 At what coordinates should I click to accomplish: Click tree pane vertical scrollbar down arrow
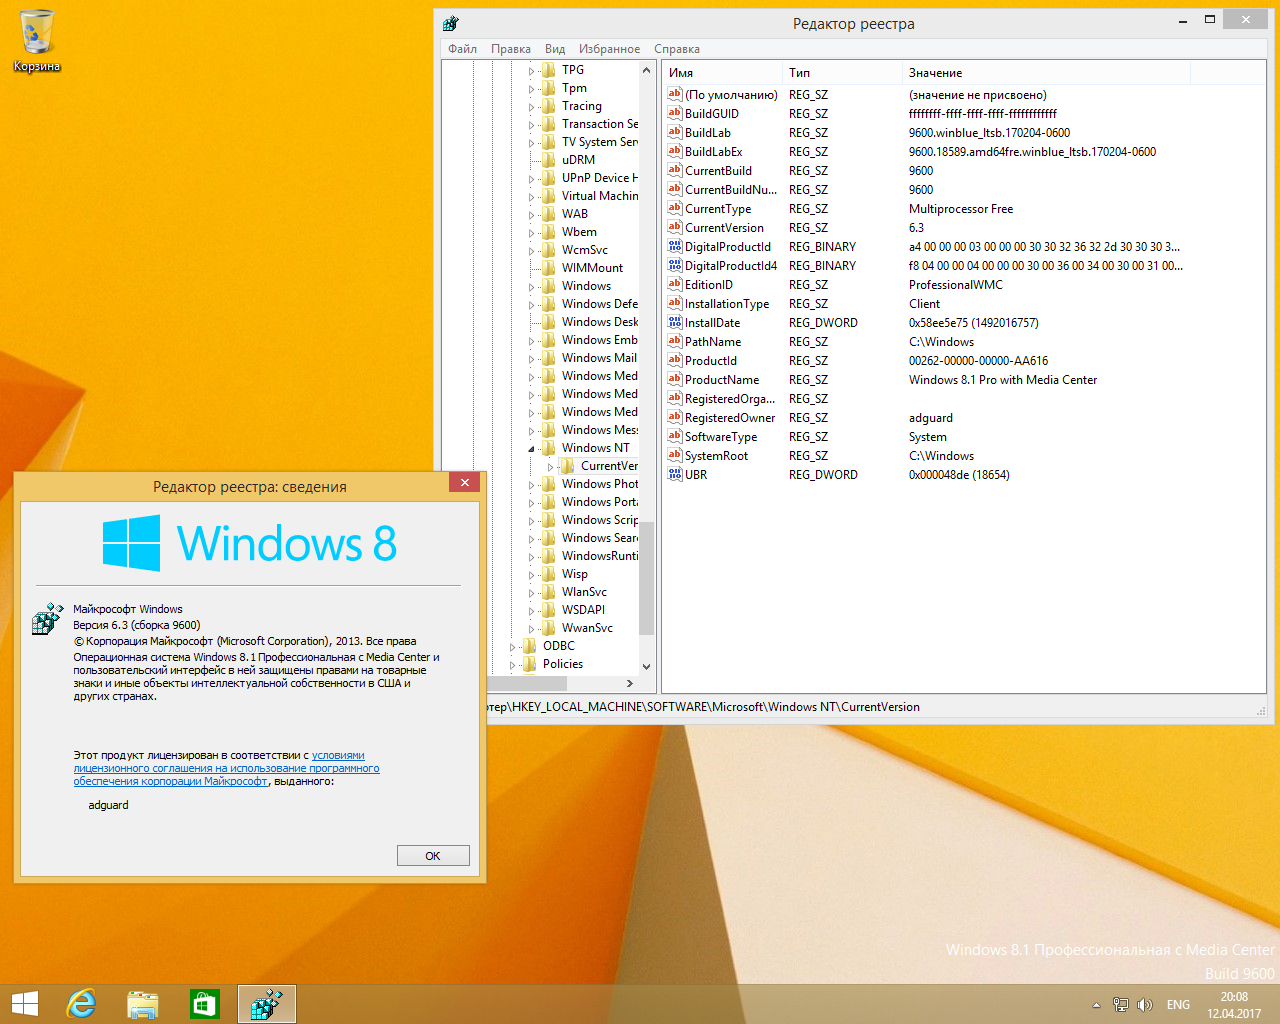point(646,666)
